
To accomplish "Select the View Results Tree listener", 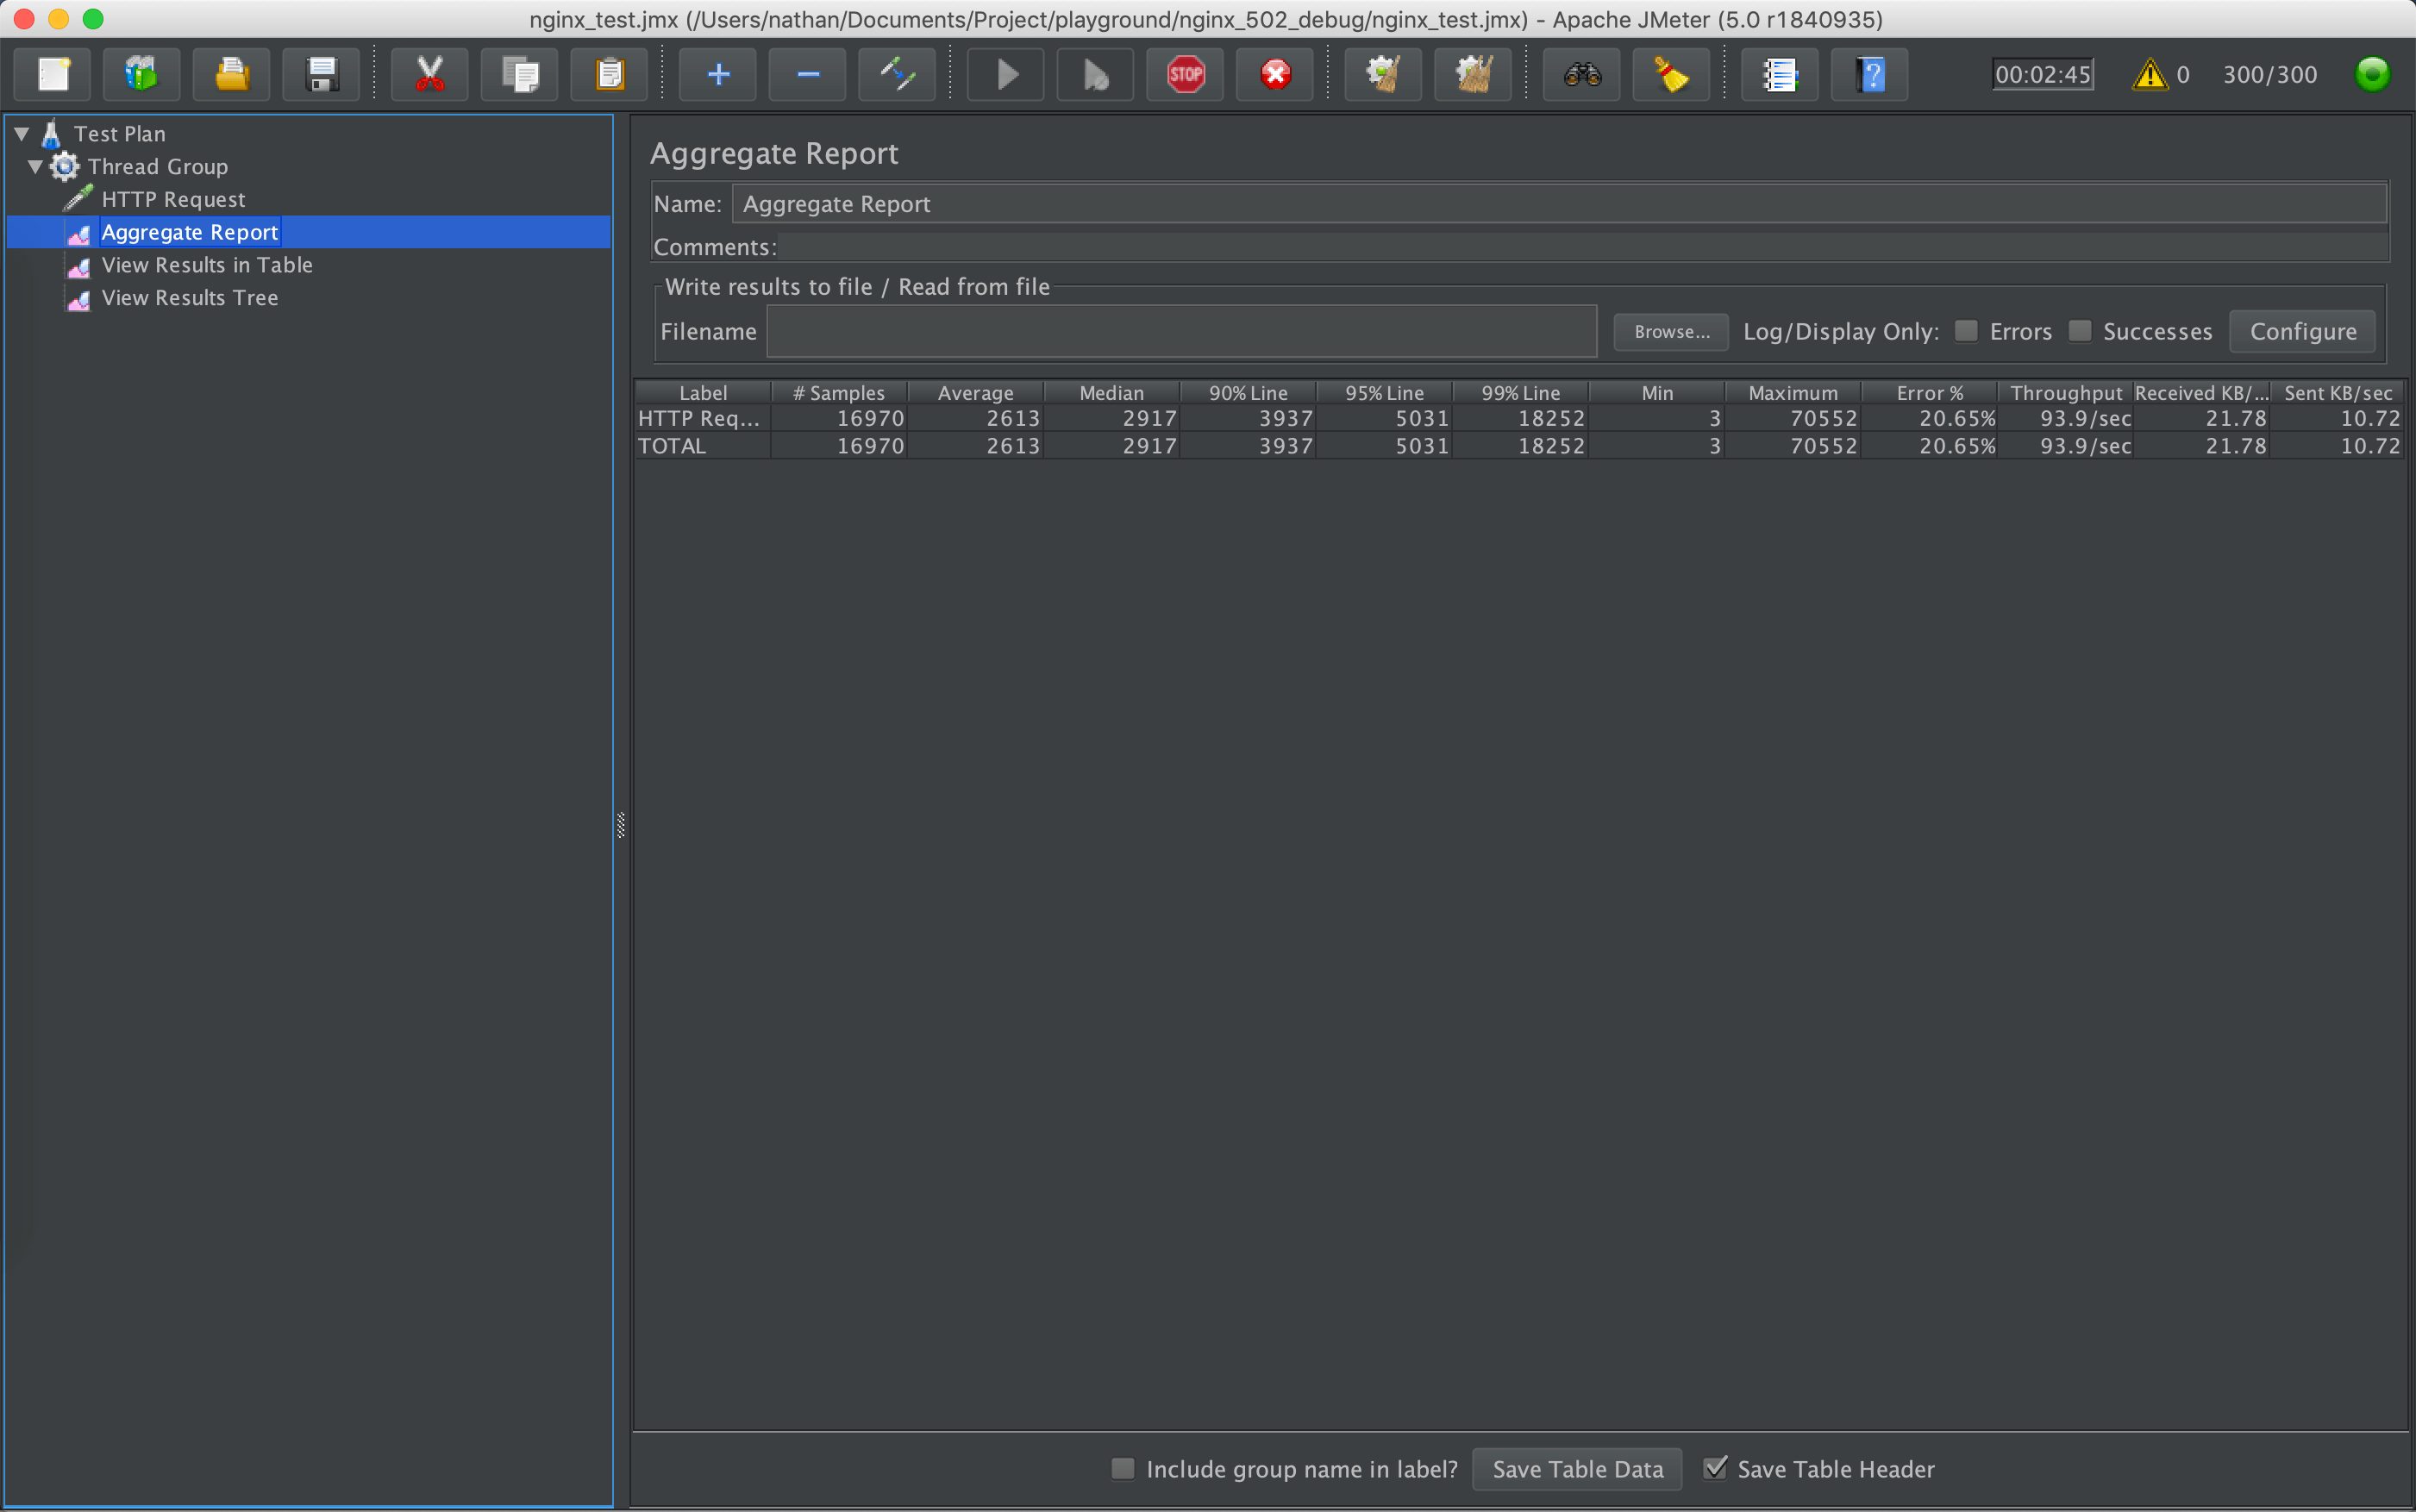I will (x=190, y=297).
